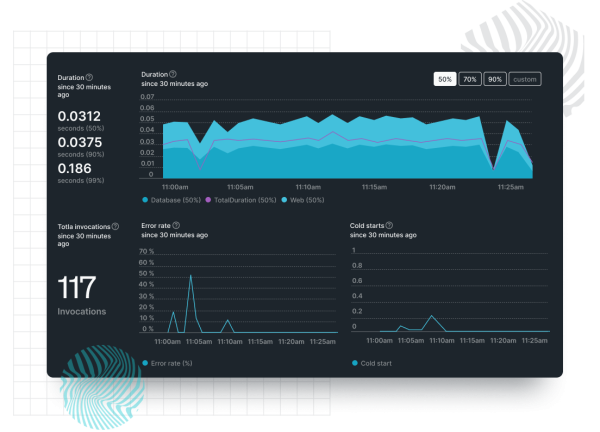The width and height of the screenshot is (600, 432).
Task: Click the Database (50%) legend dot
Action: pyautogui.click(x=145, y=200)
